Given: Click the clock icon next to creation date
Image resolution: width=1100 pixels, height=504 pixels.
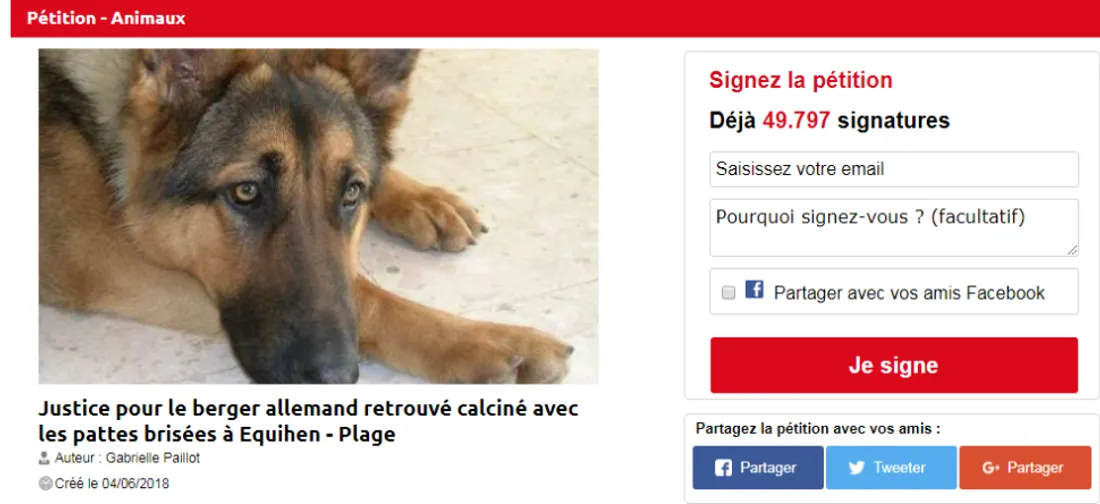Looking at the screenshot, I should coord(45,483).
